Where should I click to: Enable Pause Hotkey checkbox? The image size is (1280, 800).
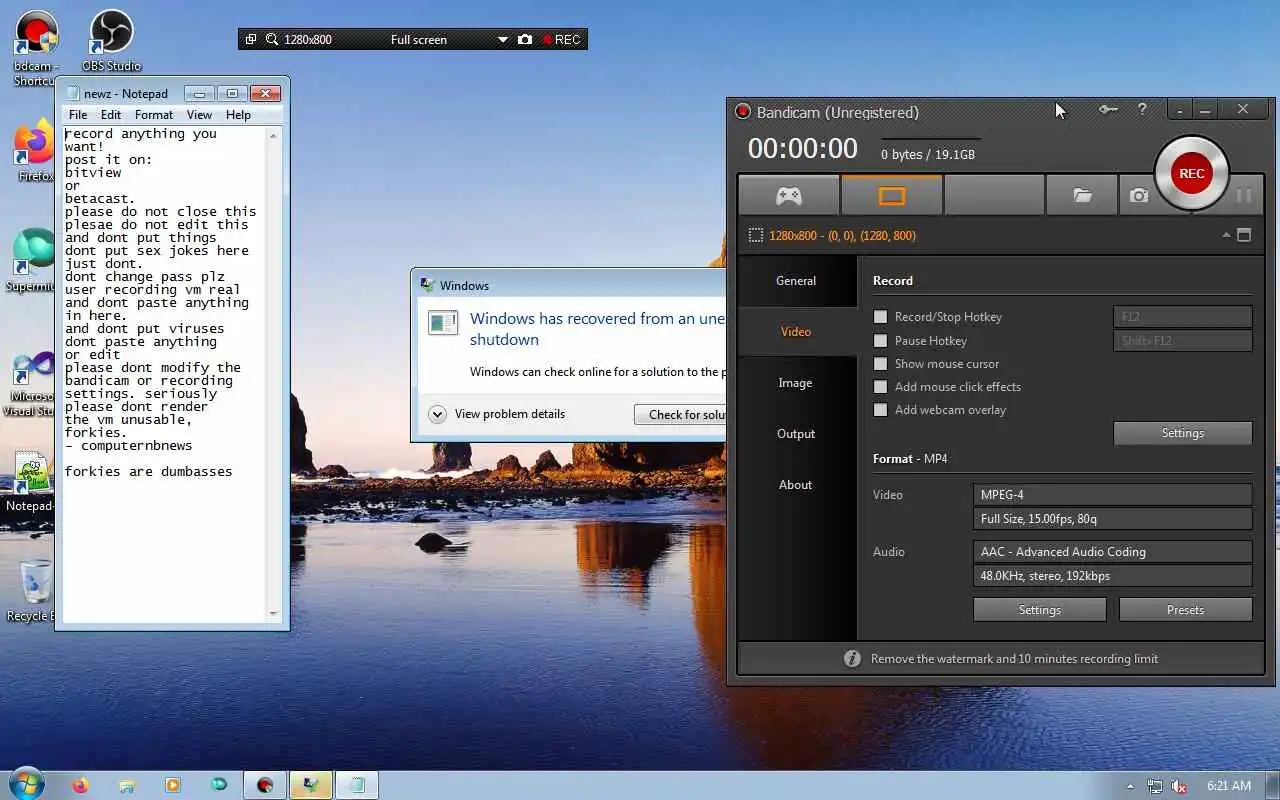[881, 341]
